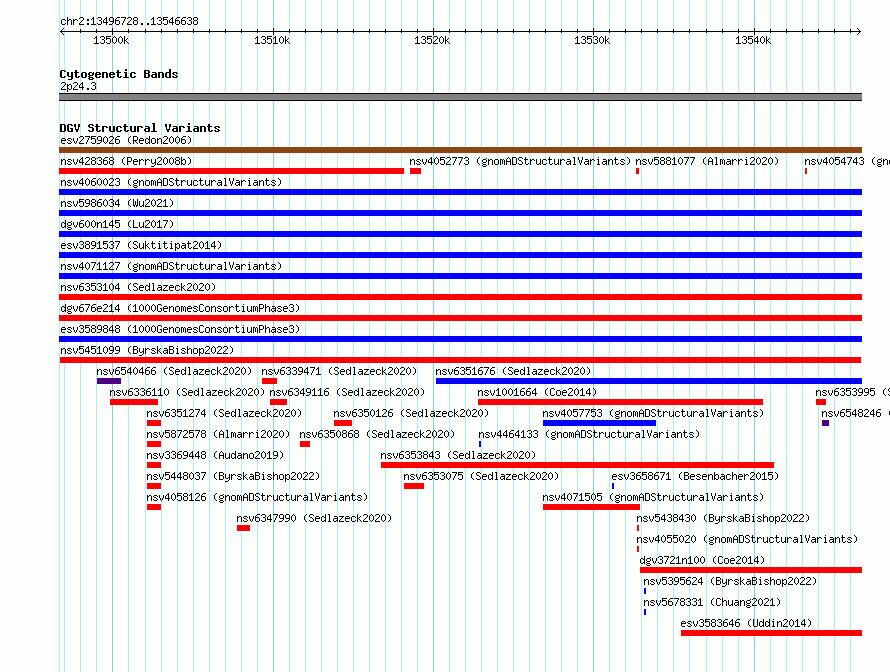Click esv3658671 (Besenbacher2015) label

tap(695, 476)
